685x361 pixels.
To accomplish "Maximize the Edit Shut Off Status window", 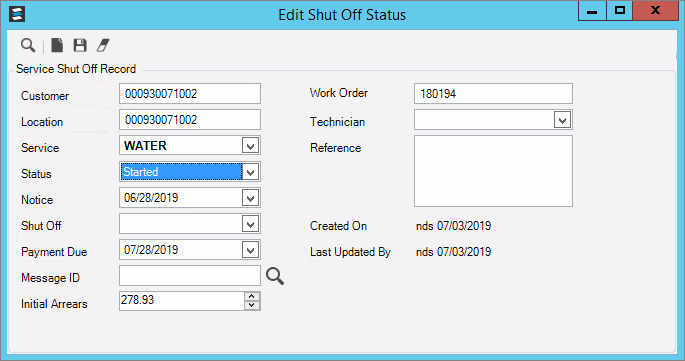I will pos(619,11).
